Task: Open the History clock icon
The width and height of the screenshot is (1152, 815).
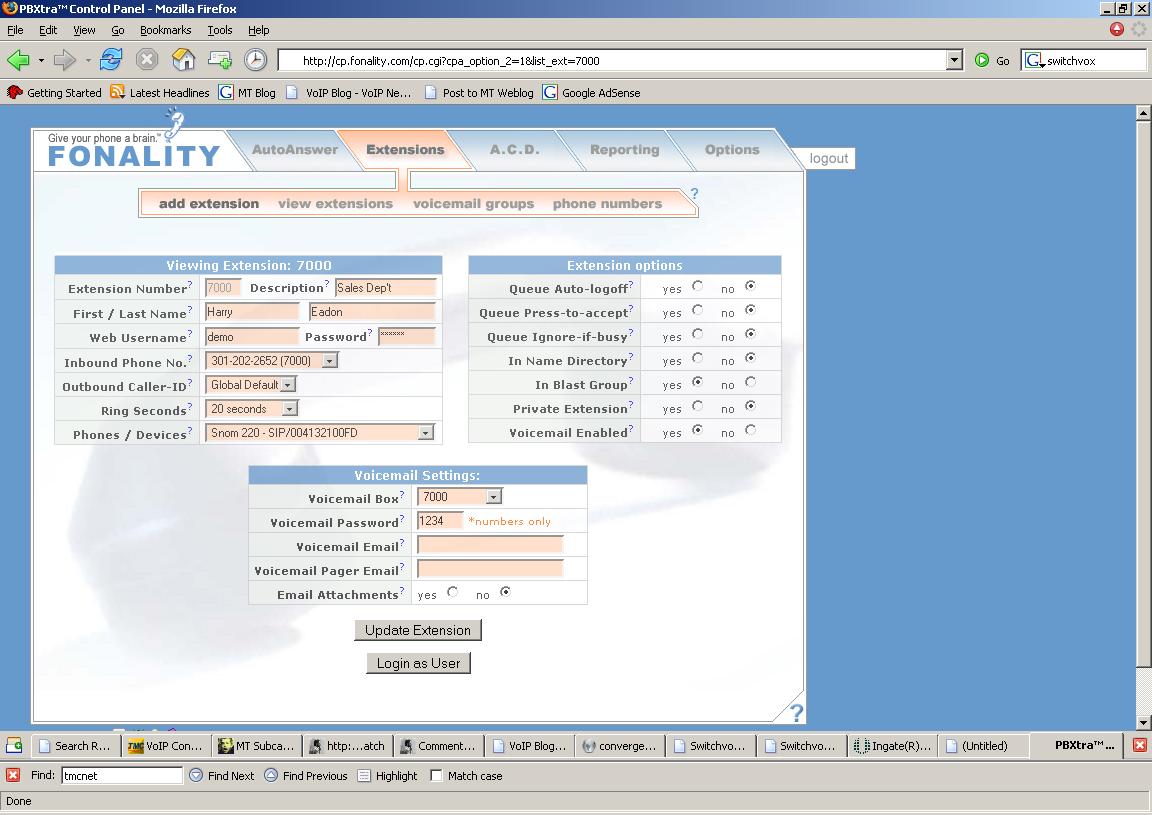Action: (256, 60)
